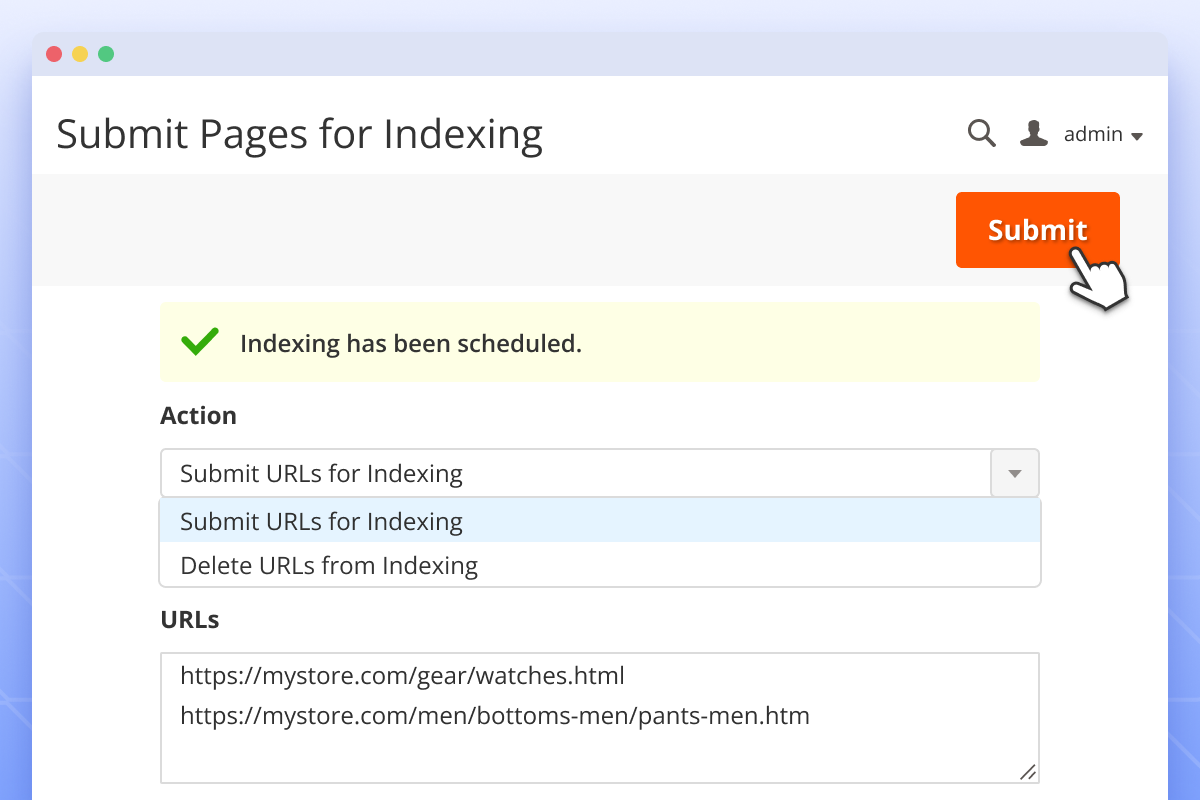Open the search using the magnifier icon
The height and width of the screenshot is (800, 1200).
click(x=982, y=133)
